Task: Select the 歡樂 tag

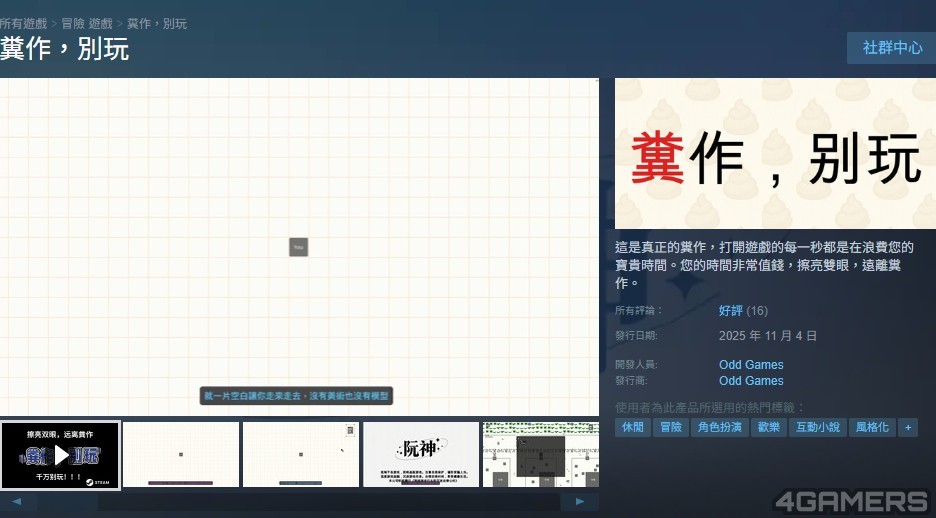Action: pos(767,427)
